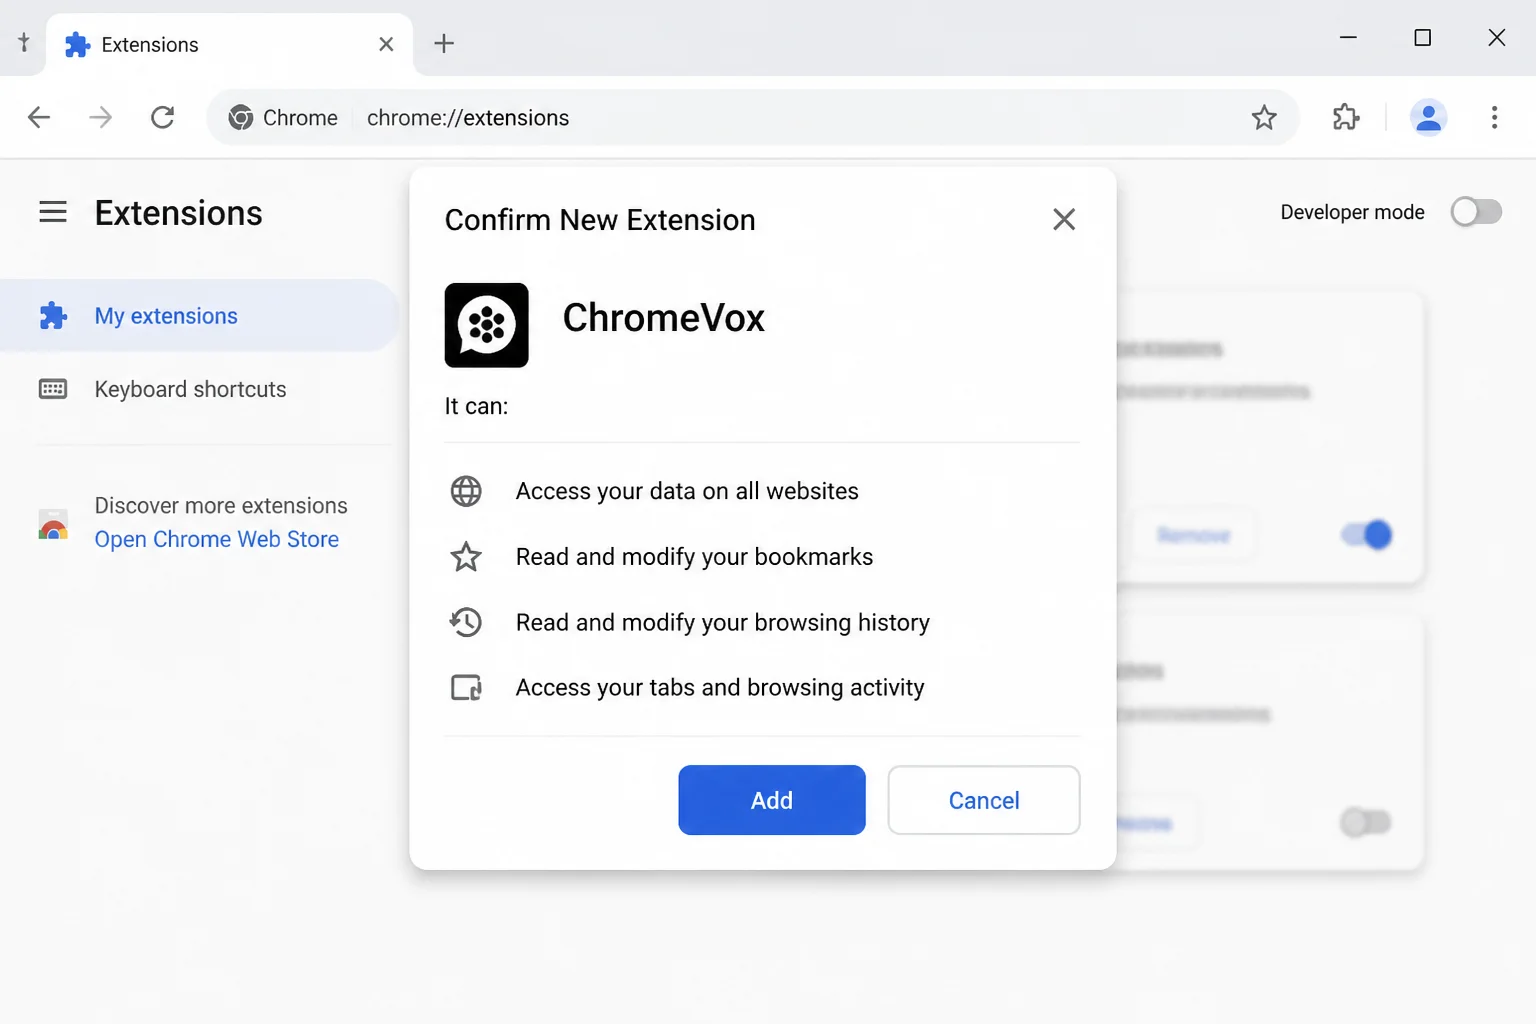
Task: Go back with the back arrow
Action: [39, 118]
